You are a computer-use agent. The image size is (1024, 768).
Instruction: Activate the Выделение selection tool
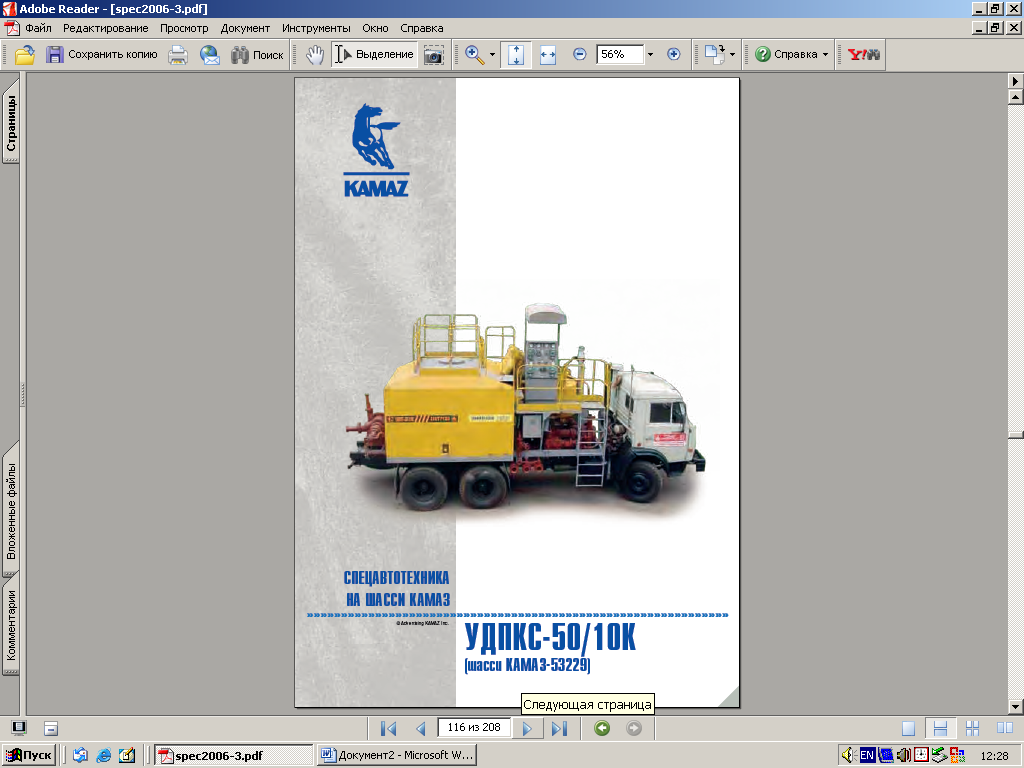[x=375, y=54]
